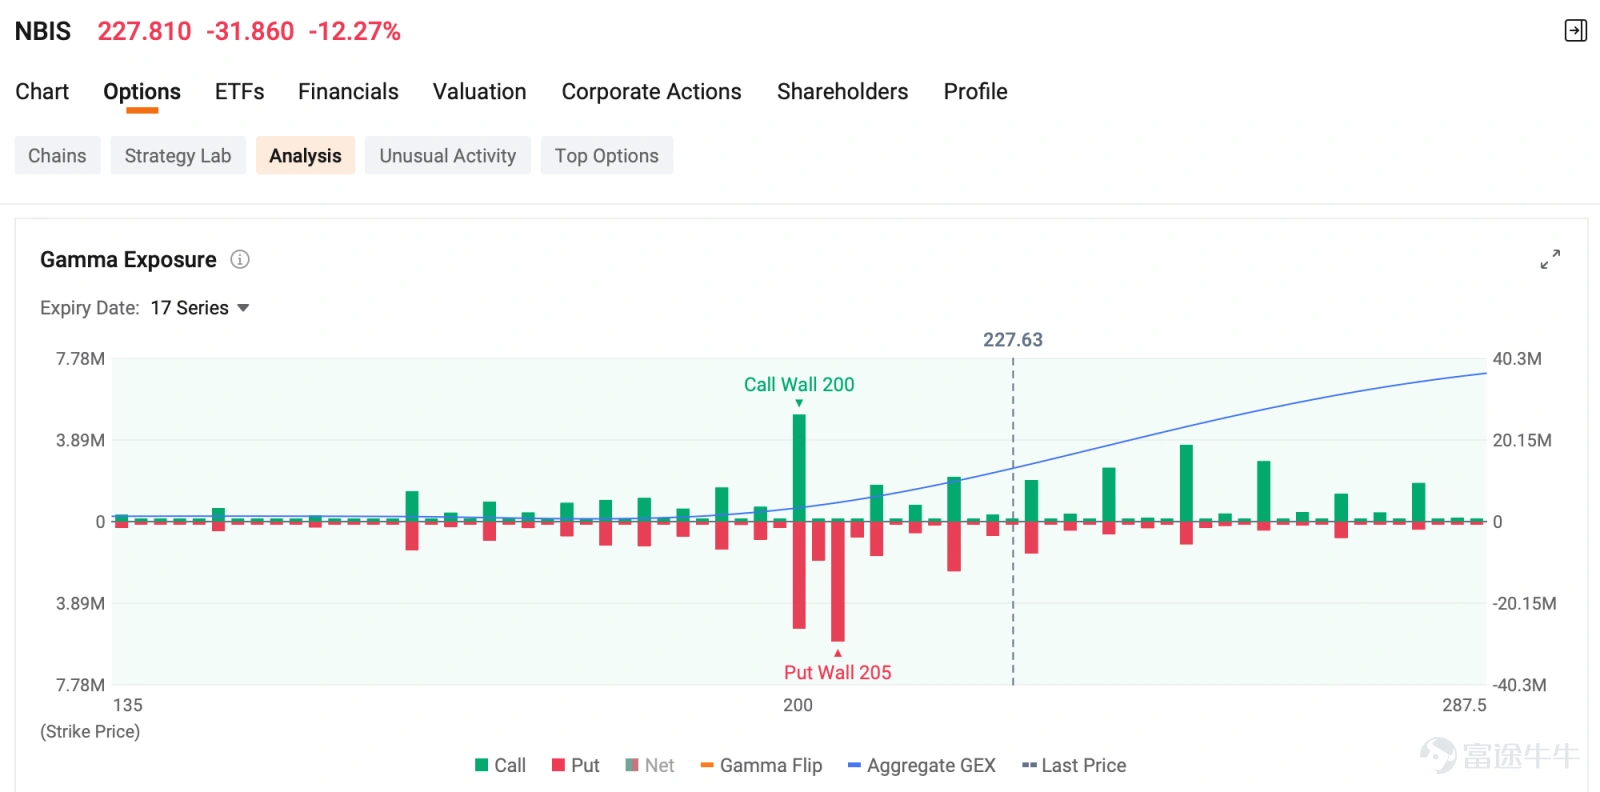Open the Gamma Exposure info tooltip icon
Image resolution: width=1600 pixels, height=792 pixels.
pos(240,259)
